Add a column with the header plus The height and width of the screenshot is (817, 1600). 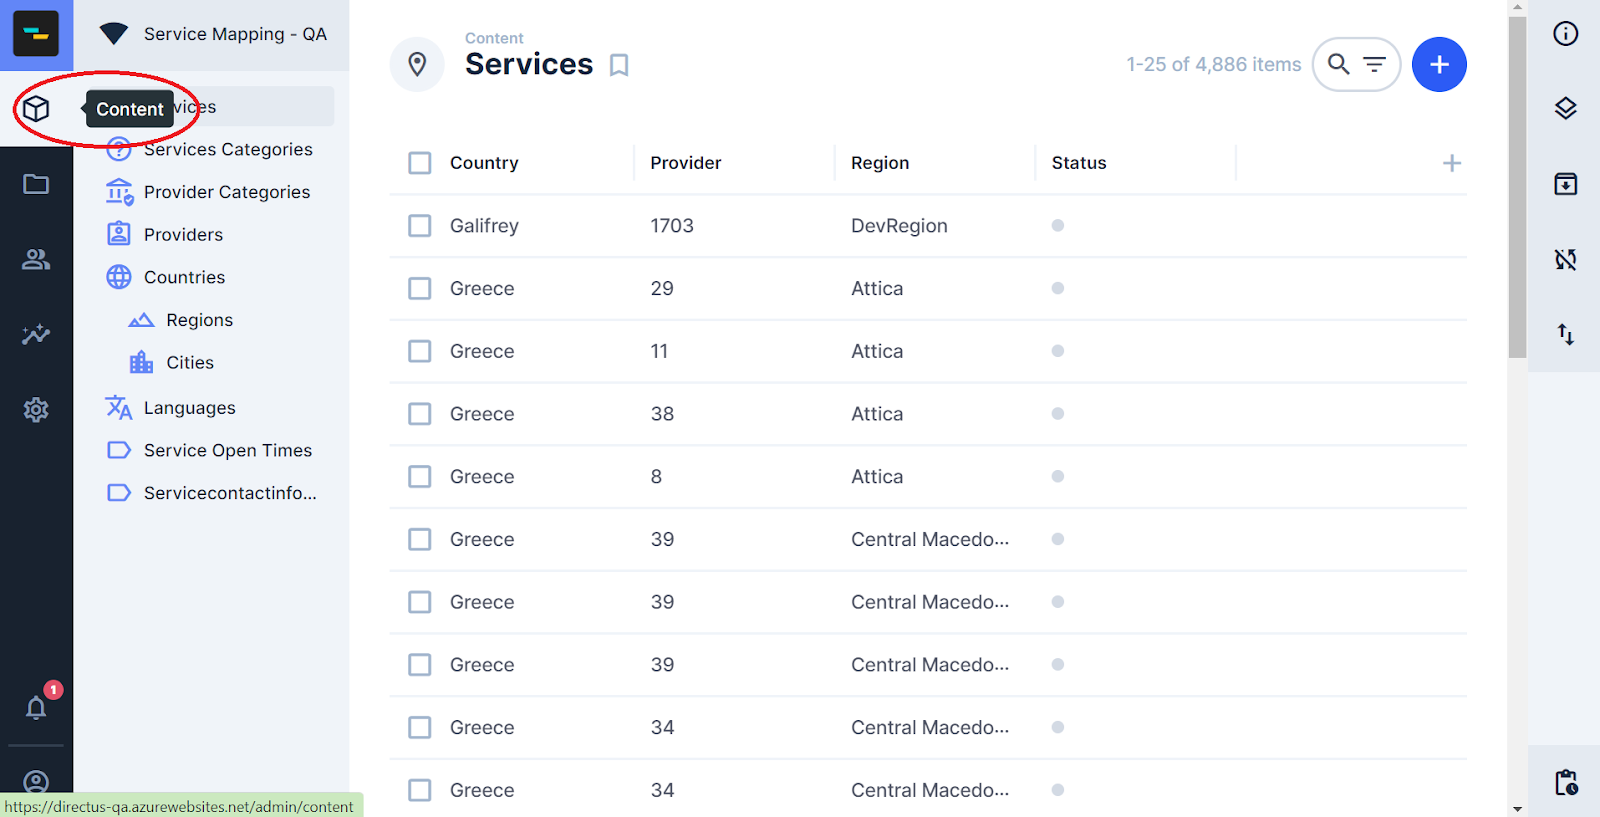click(x=1452, y=163)
